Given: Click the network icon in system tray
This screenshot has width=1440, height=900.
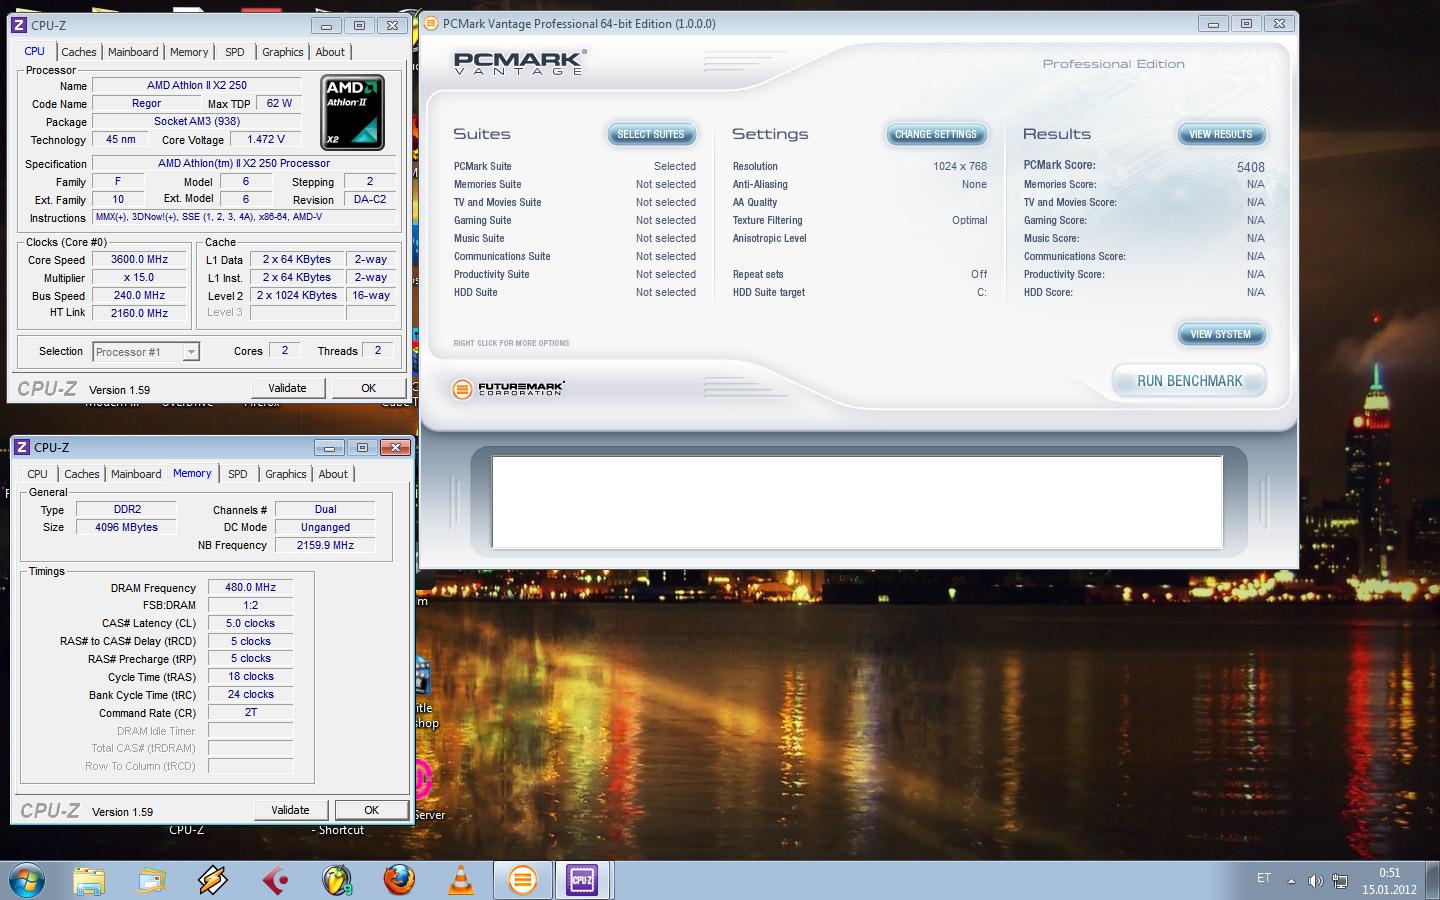Looking at the screenshot, I should tap(1339, 881).
